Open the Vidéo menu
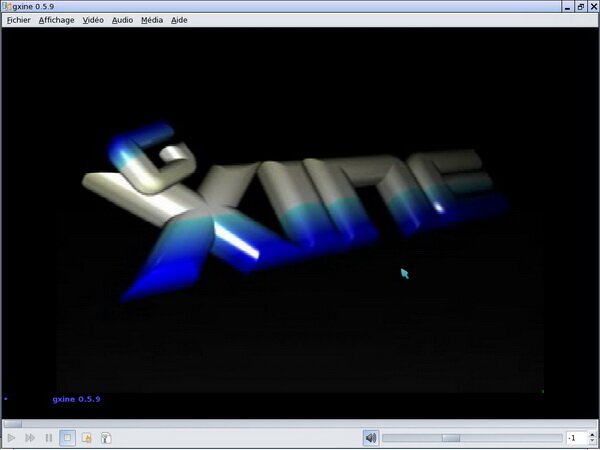The image size is (600, 450). [x=93, y=20]
